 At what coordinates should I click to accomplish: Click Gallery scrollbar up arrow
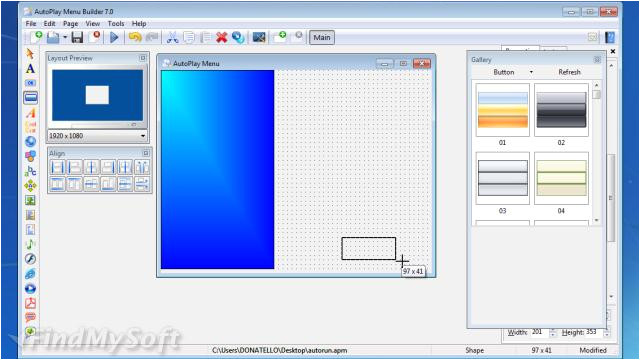click(x=597, y=85)
